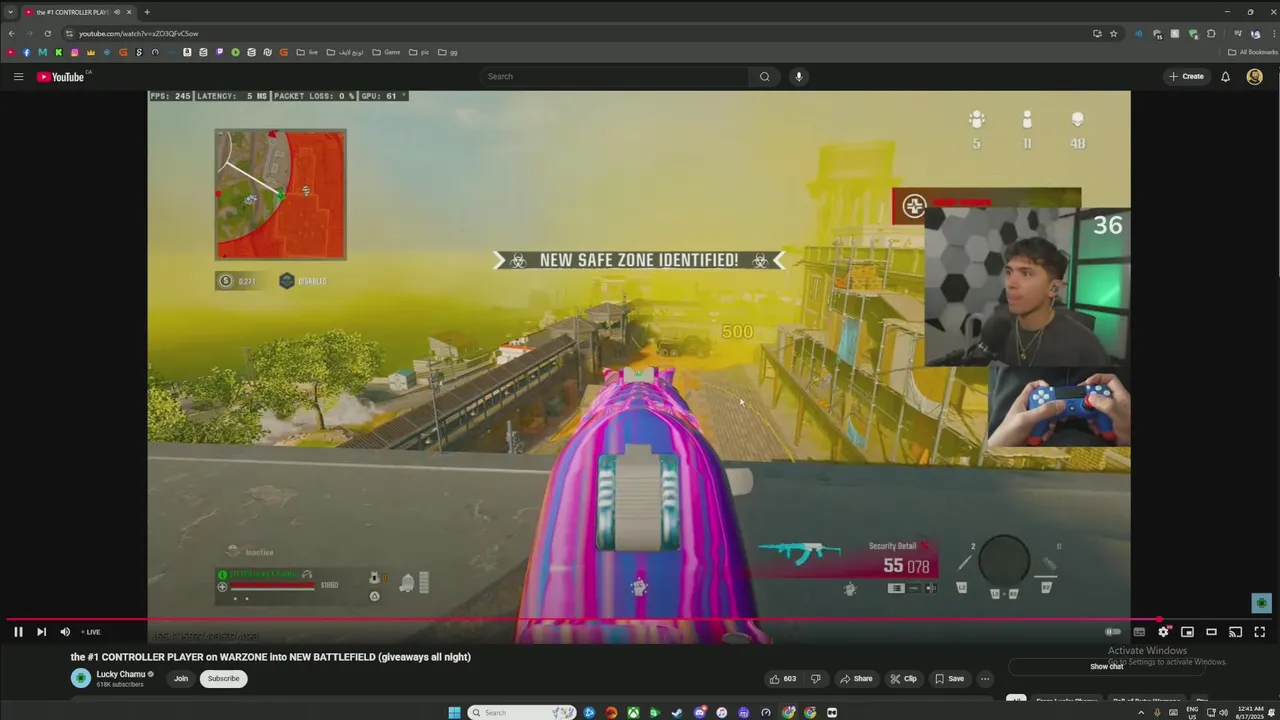Toggle the autoplay switch
The width and height of the screenshot is (1280, 720).
click(1113, 631)
